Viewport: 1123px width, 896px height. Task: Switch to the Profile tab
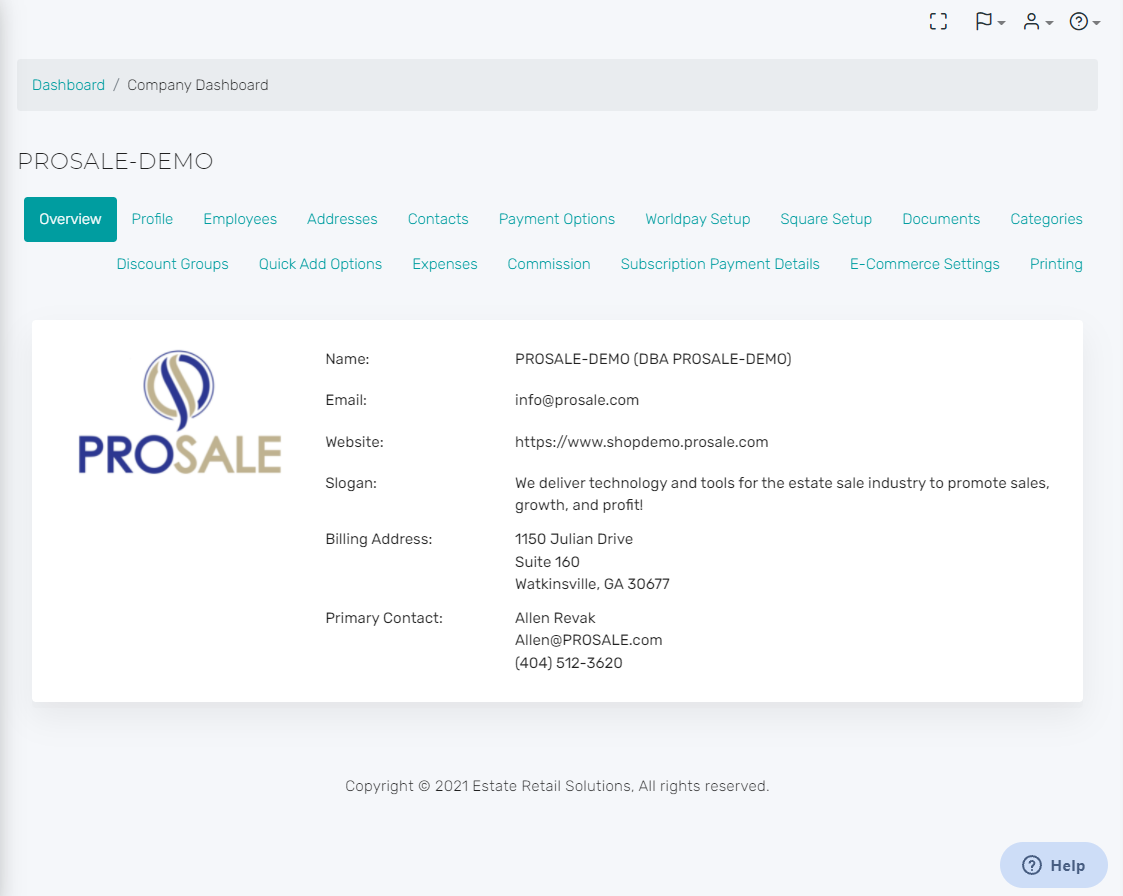(152, 219)
